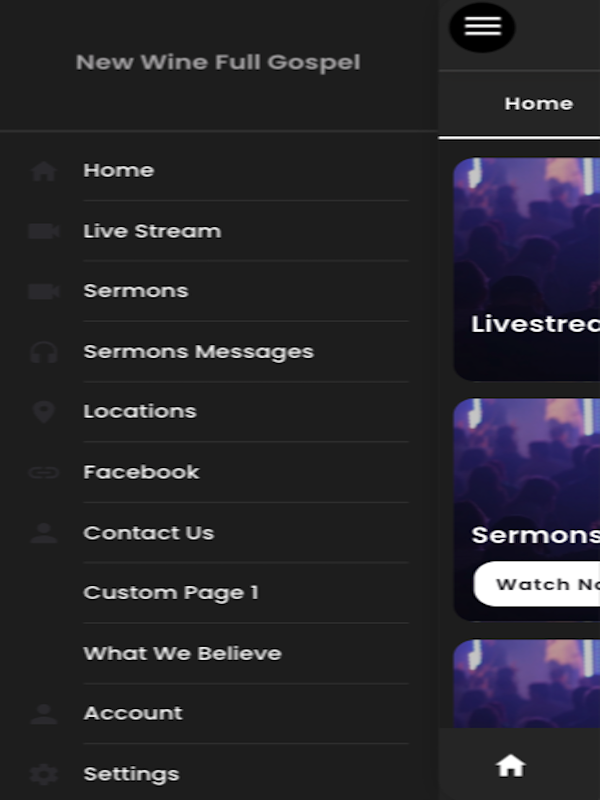The width and height of the screenshot is (600, 800).
Task: Click the headphones icon for Sermons Messages
Action: point(43,352)
